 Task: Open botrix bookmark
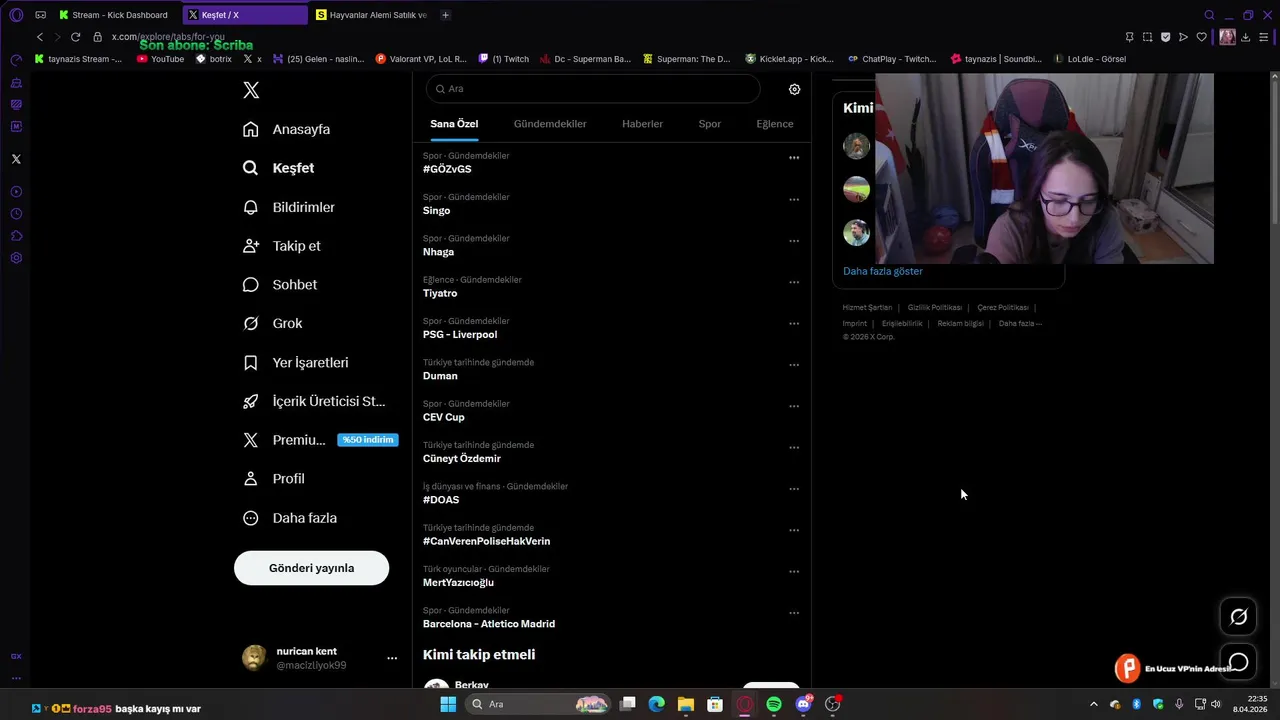pyautogui.click(x=214, y=59)
